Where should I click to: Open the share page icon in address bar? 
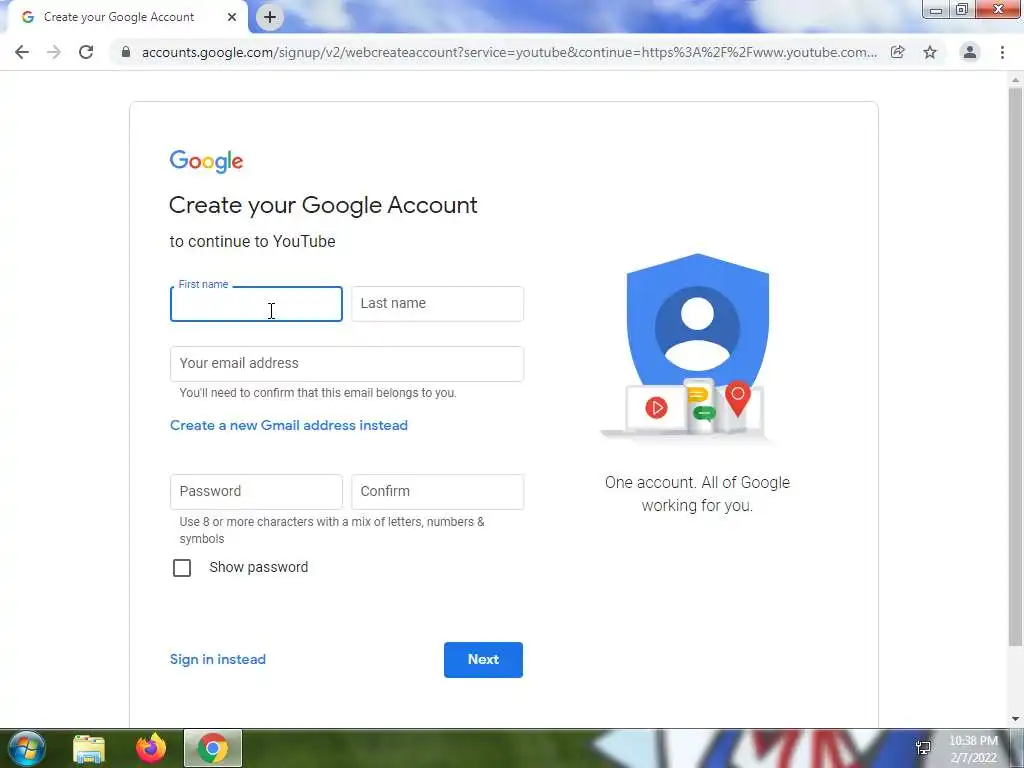(897, 52)
